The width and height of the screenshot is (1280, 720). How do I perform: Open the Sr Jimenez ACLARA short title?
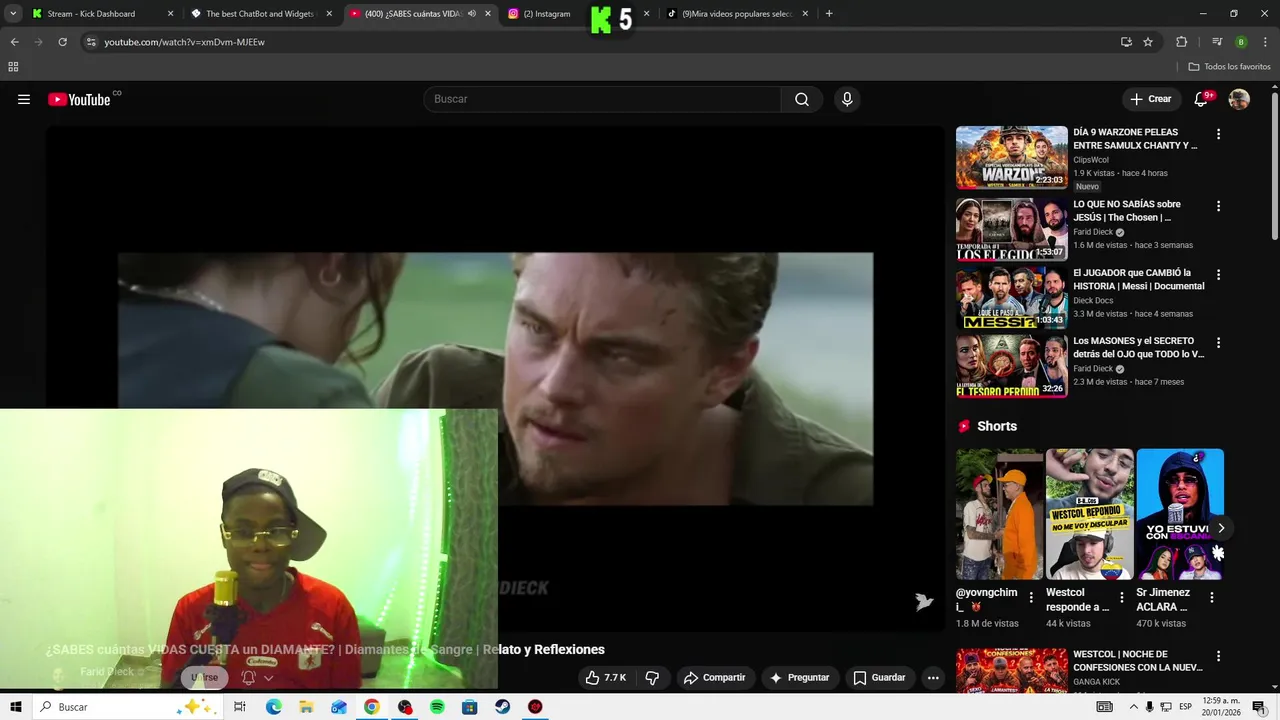(1163, 599)
